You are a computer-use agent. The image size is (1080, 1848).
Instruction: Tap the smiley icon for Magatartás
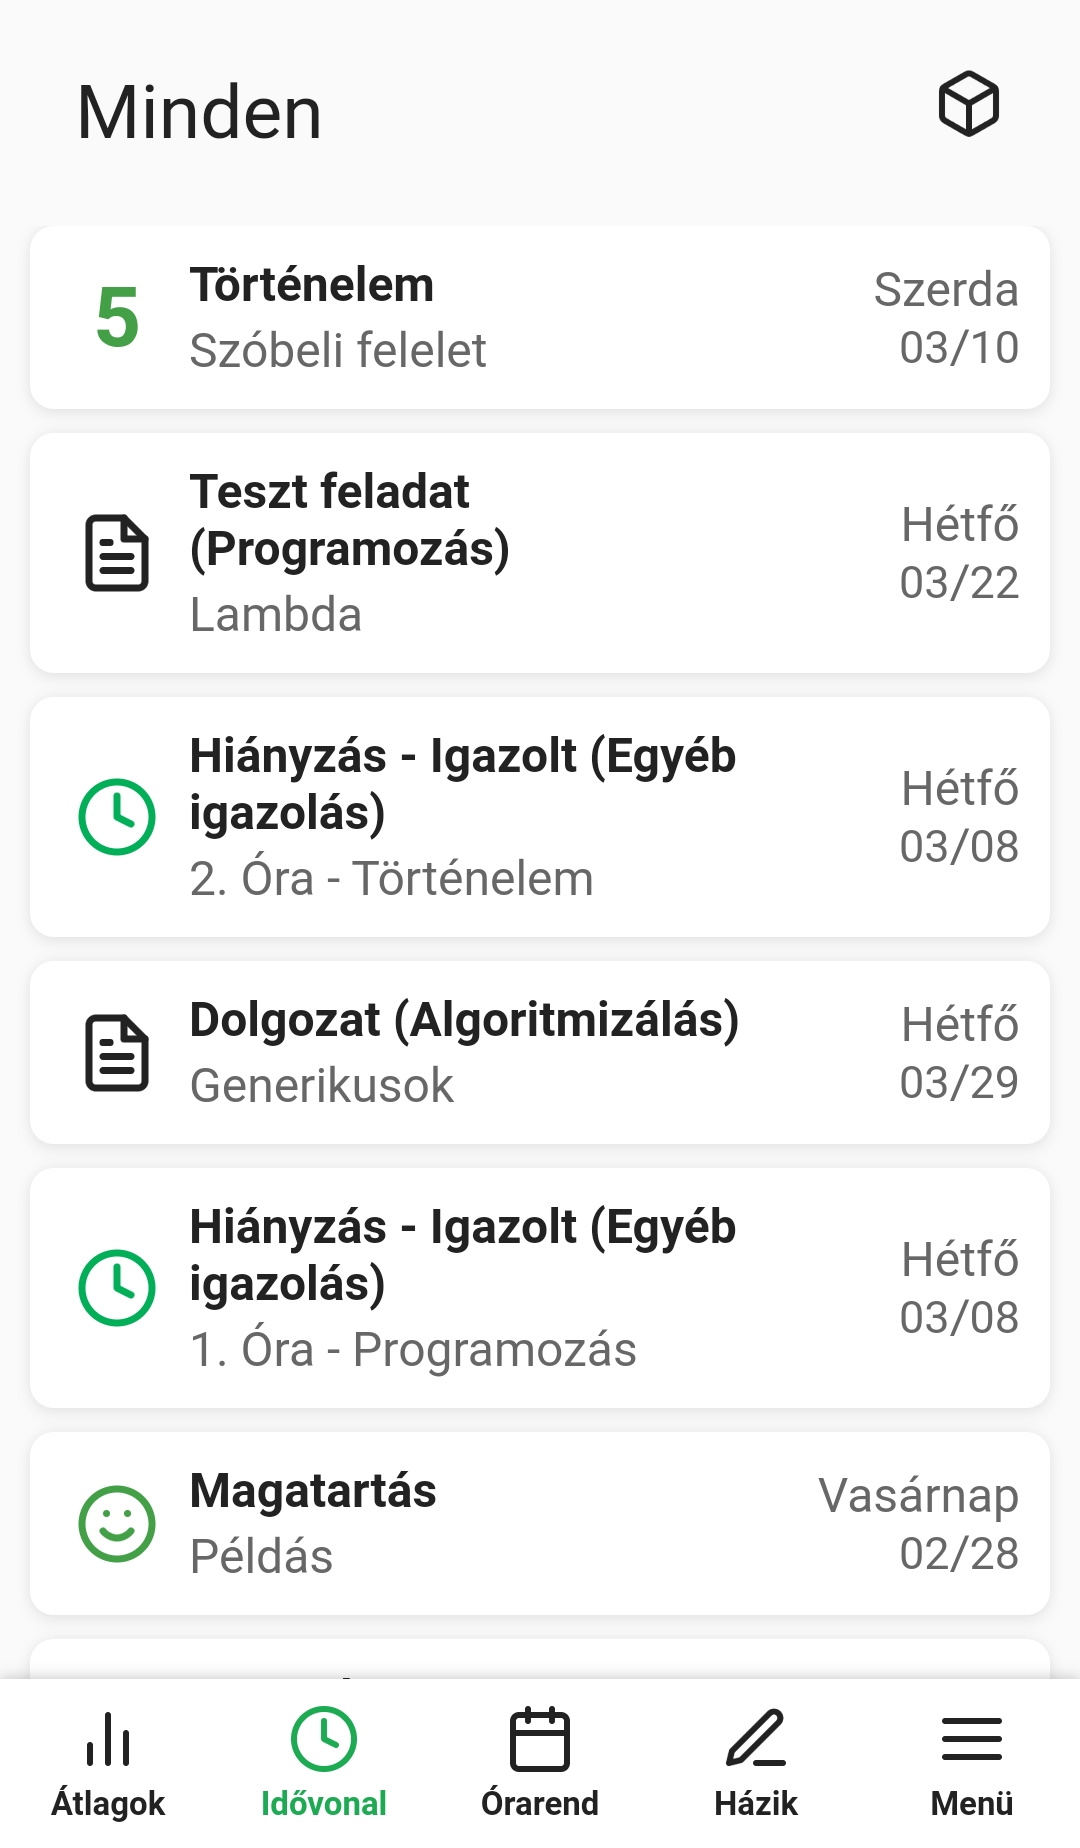point(117,1524)
